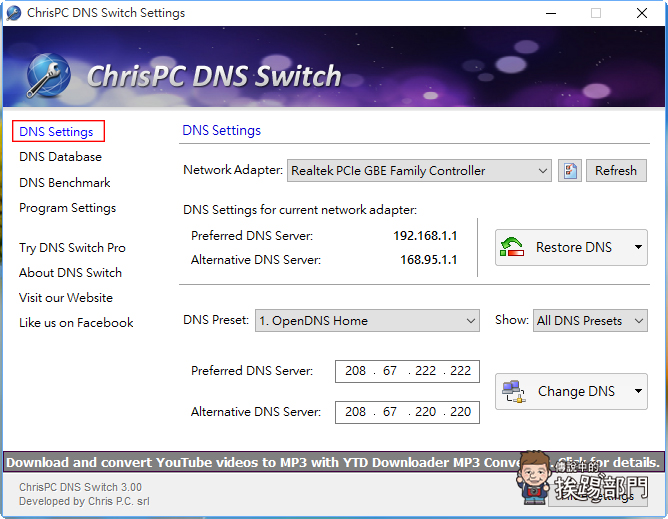Open Try DNS Switch Pro
Screen dimensions: 668x519
point(72,248)
